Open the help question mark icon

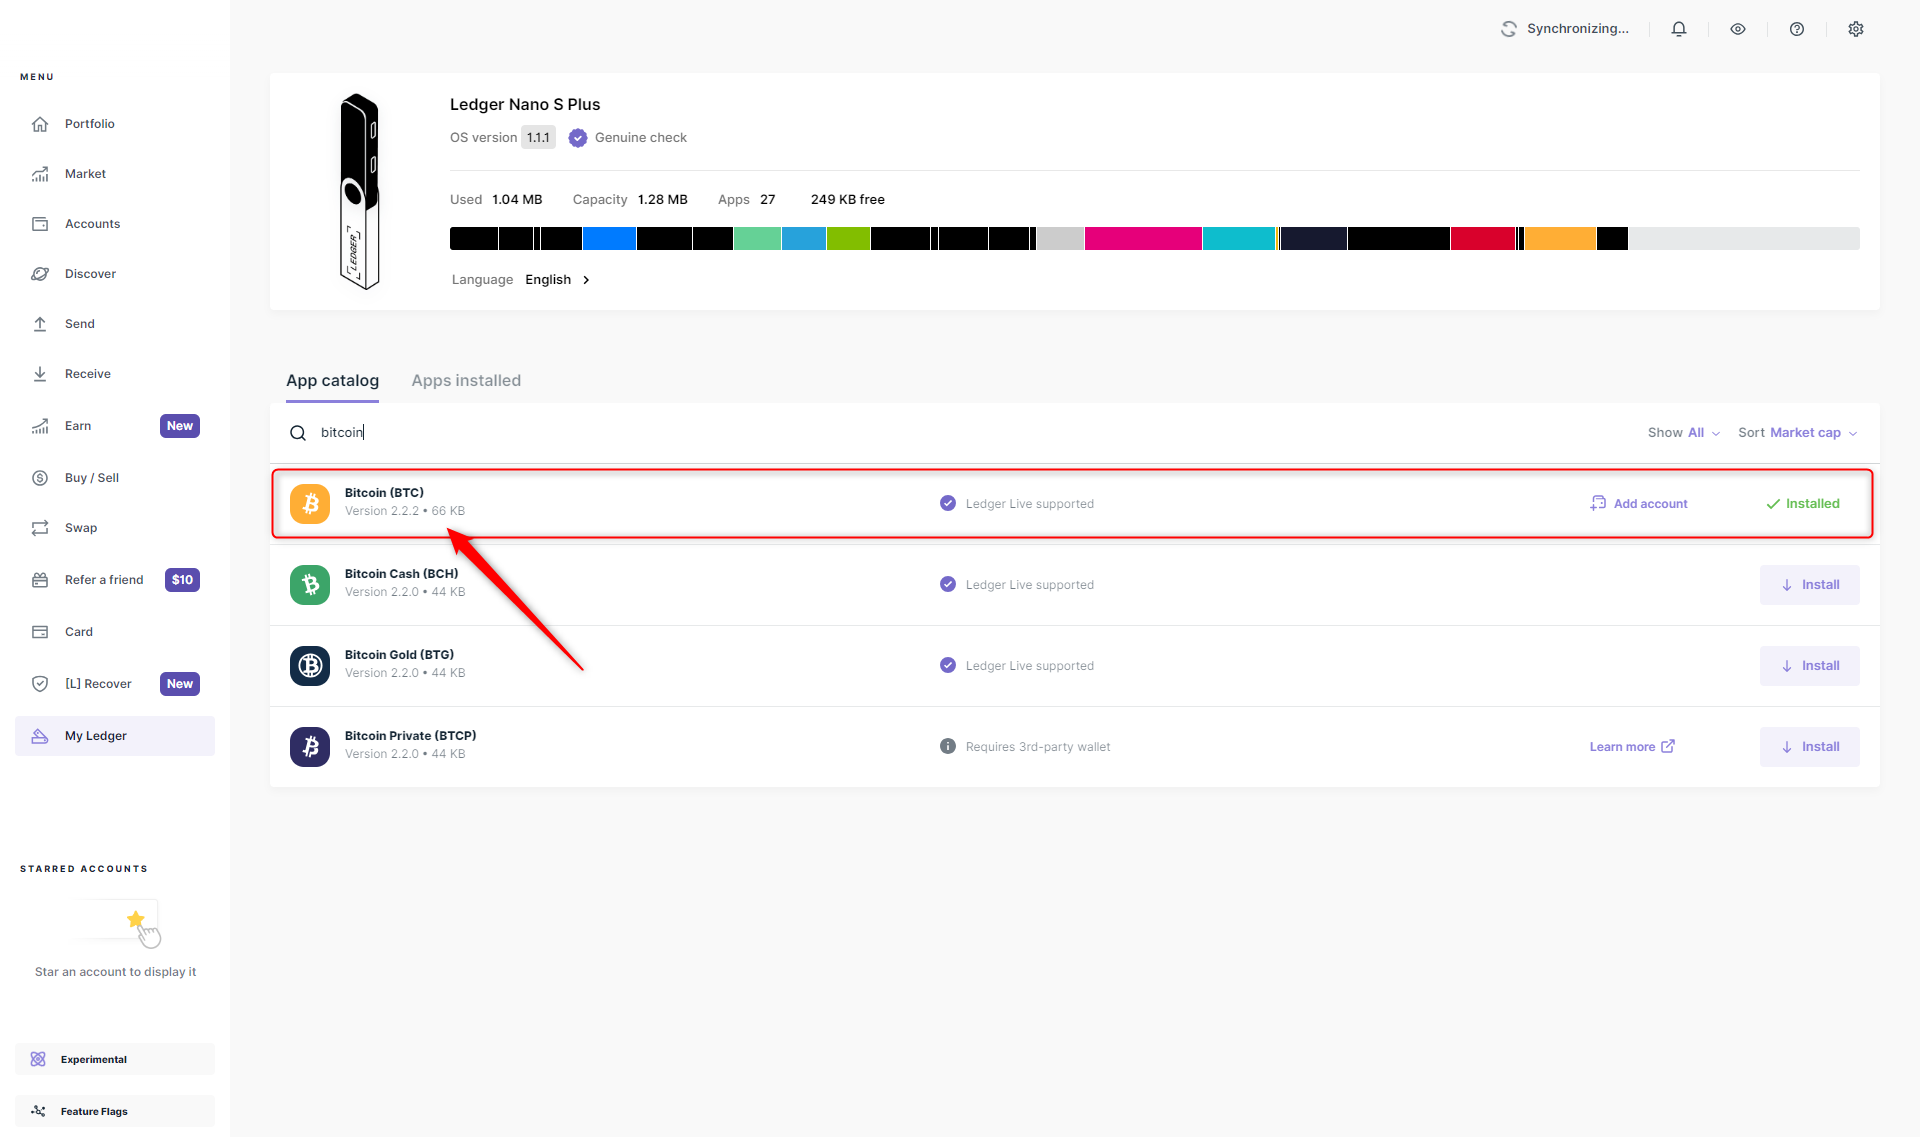[1797, 29]
